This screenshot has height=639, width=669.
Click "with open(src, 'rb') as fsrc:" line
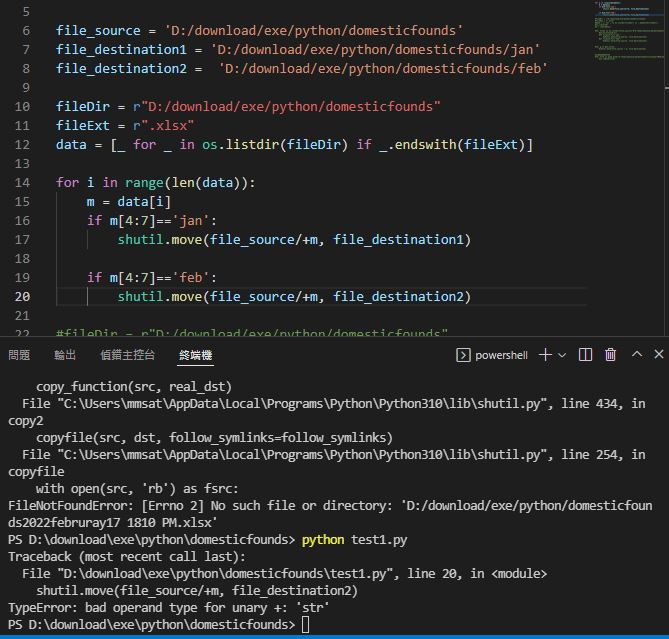137,488
